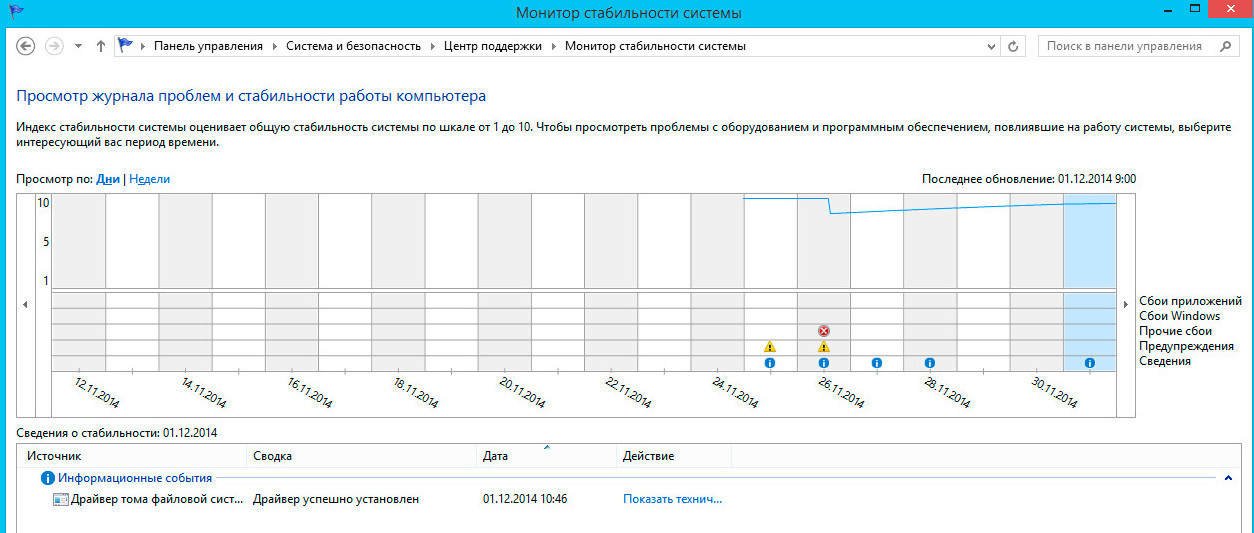The width and height of the screenshot is (1254, 533).
Task: Switch chart view to Дни
Action: (x=108, y=179)
